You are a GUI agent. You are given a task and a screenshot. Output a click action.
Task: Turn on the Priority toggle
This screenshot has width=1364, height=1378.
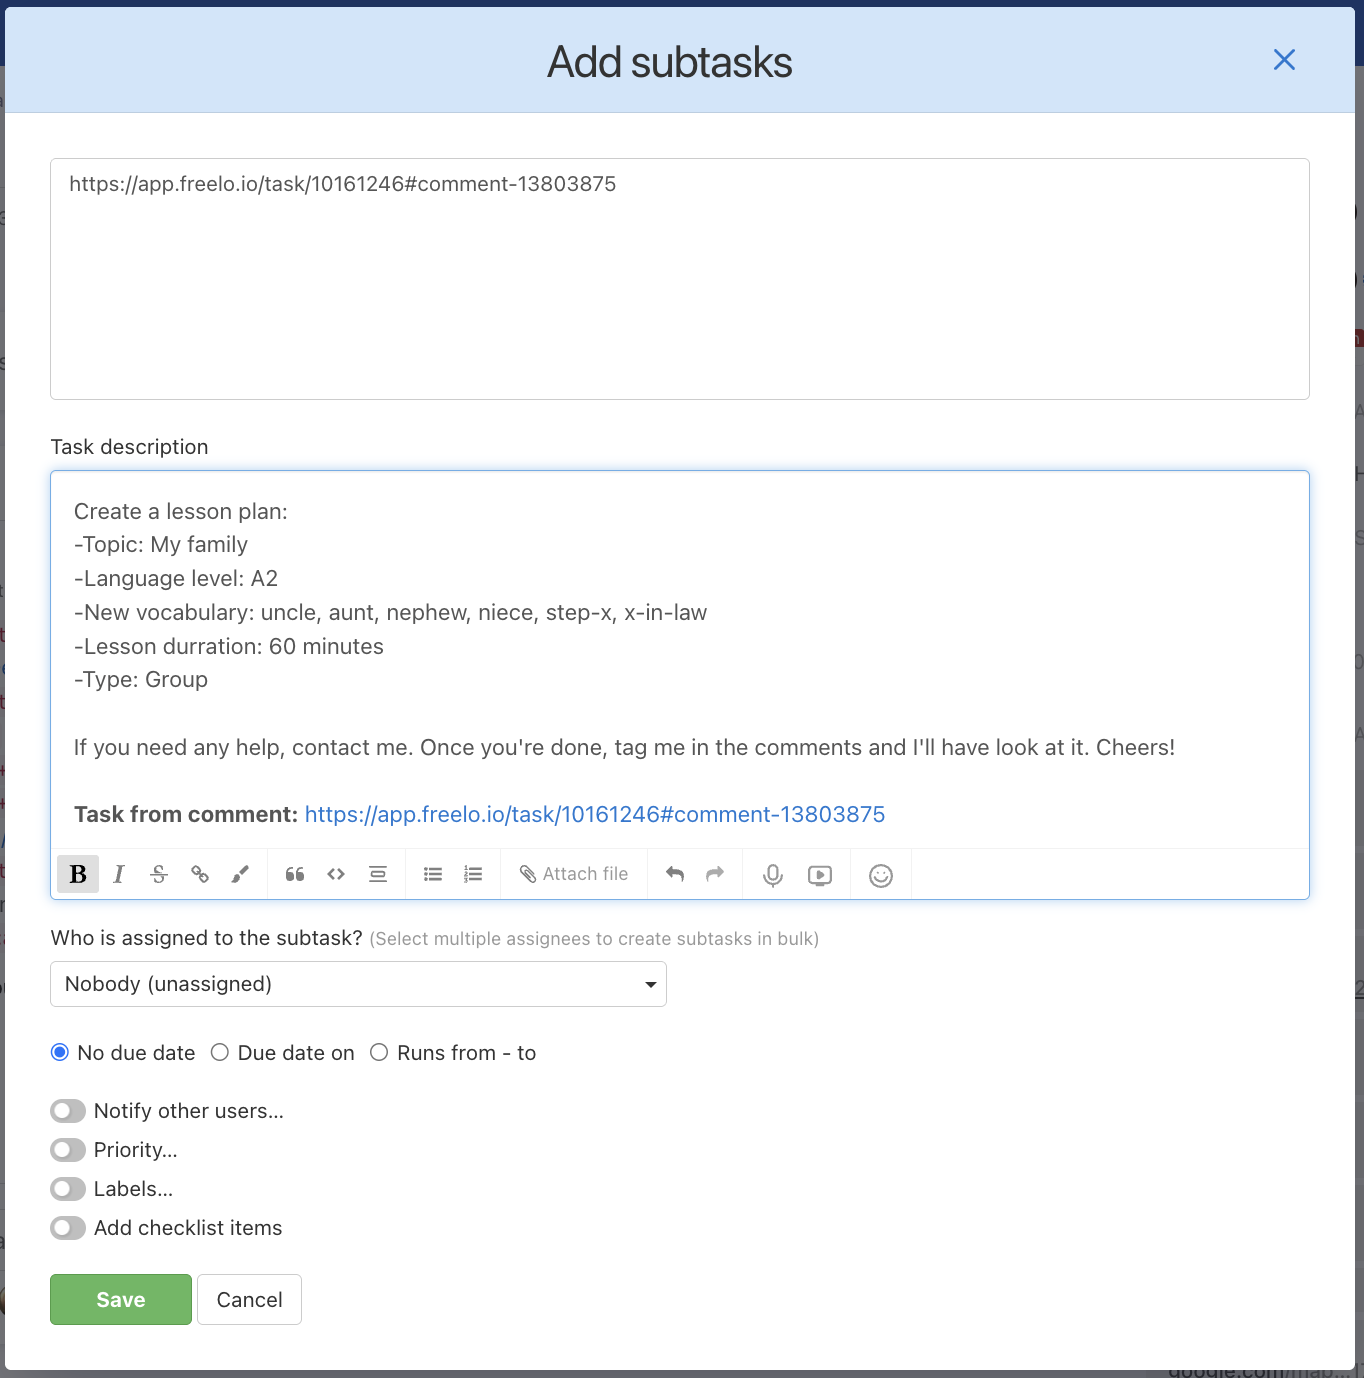coord(67,1149)
